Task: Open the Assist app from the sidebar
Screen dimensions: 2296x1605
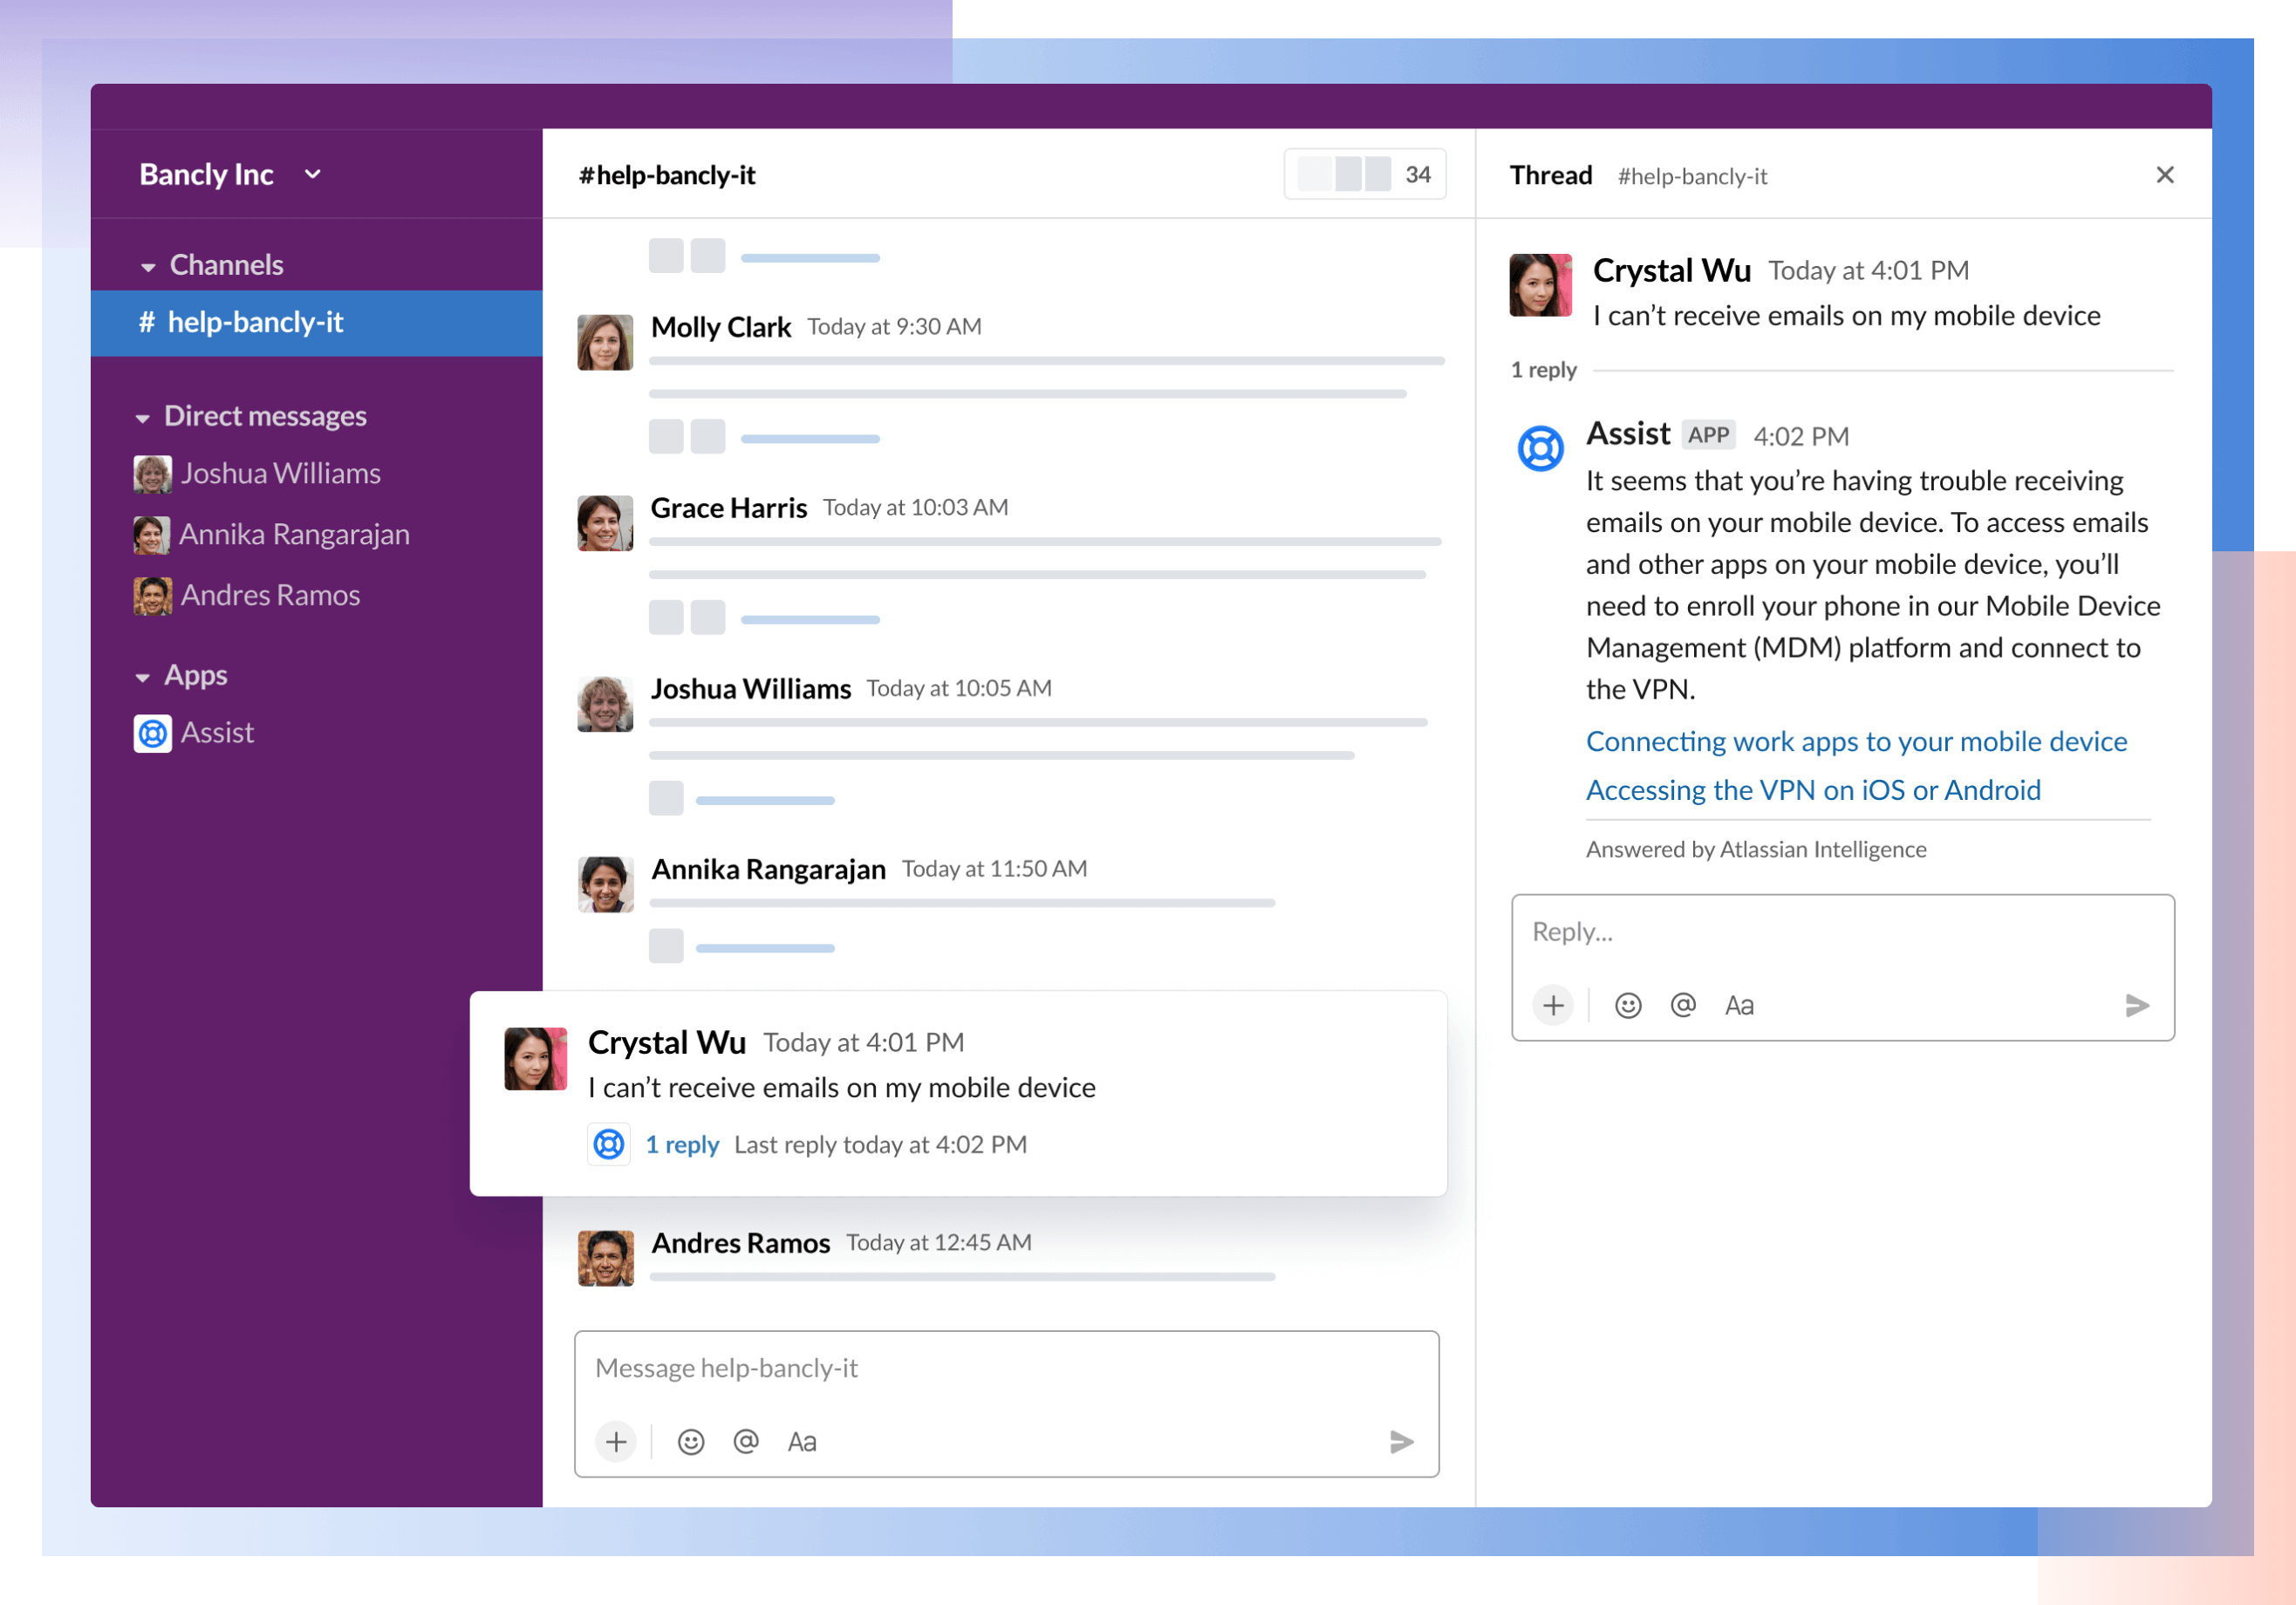Action: (217, 732)
